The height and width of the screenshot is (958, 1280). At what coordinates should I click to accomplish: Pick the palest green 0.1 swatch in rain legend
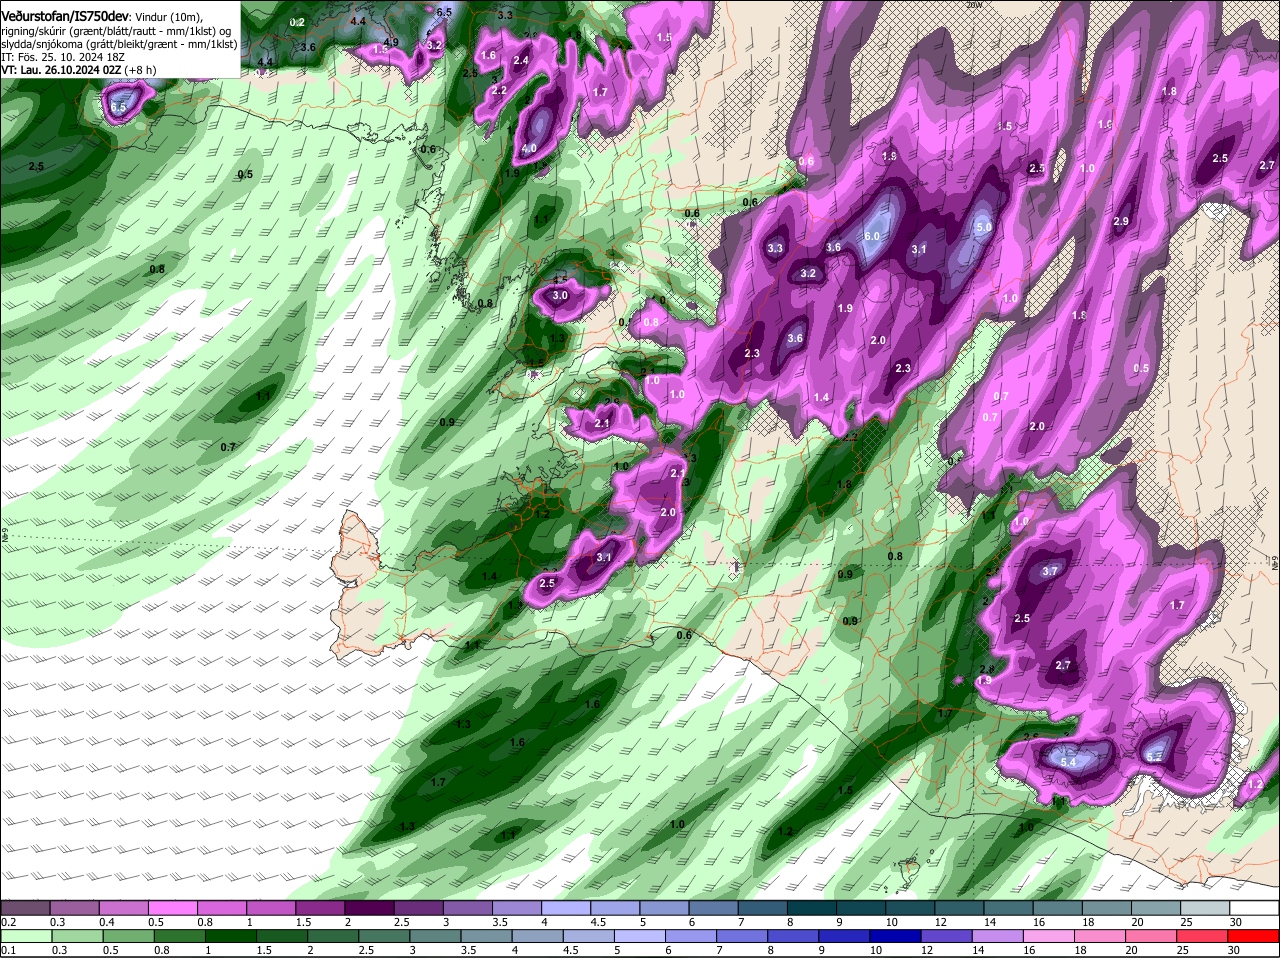coord(25,936)
